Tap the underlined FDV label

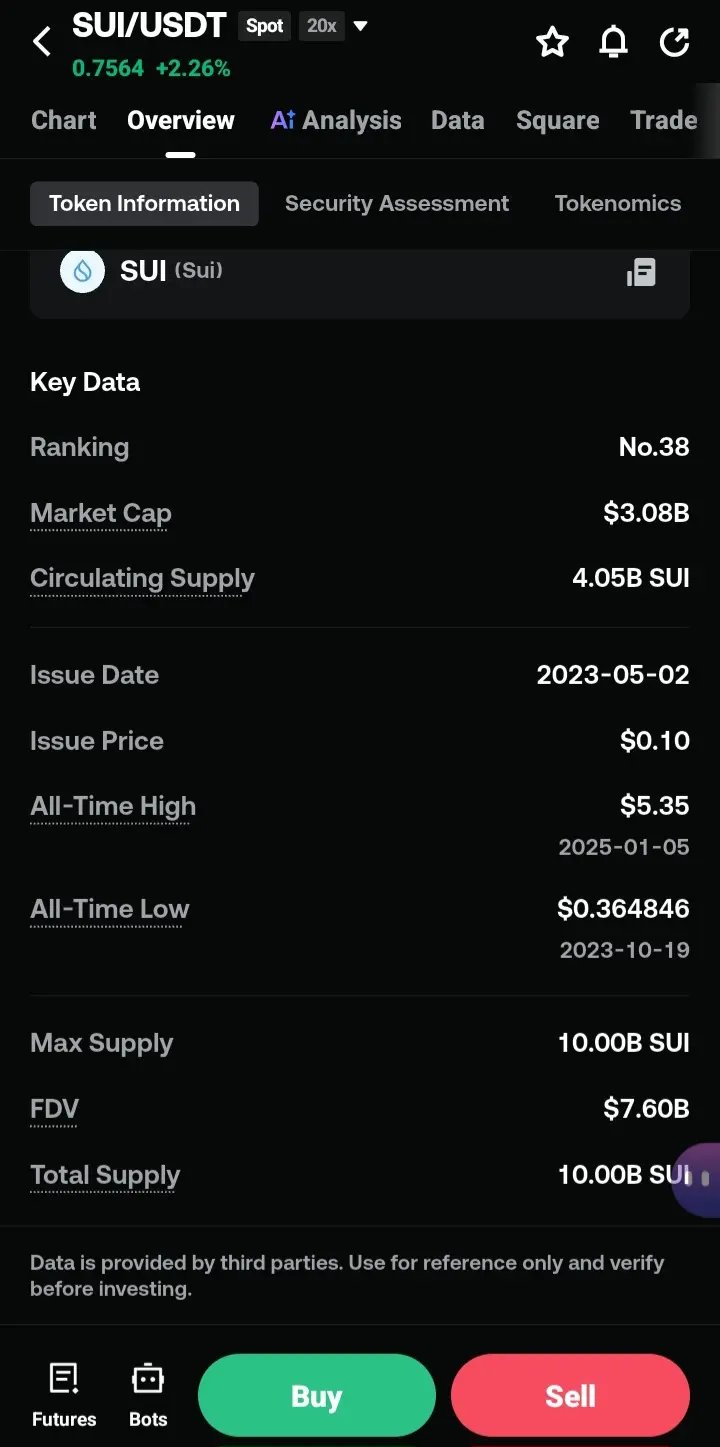[54, 1109]
